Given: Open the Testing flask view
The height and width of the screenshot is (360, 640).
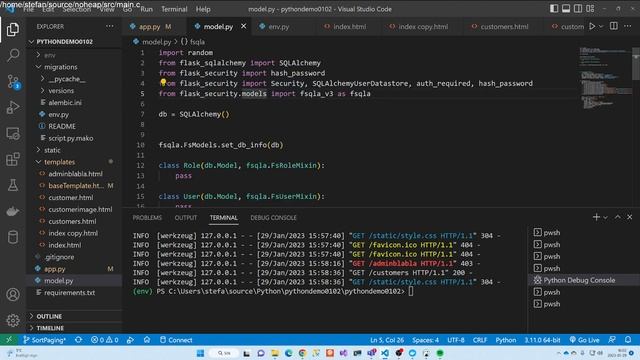Looking at the screenshot, I should (13, 185).
